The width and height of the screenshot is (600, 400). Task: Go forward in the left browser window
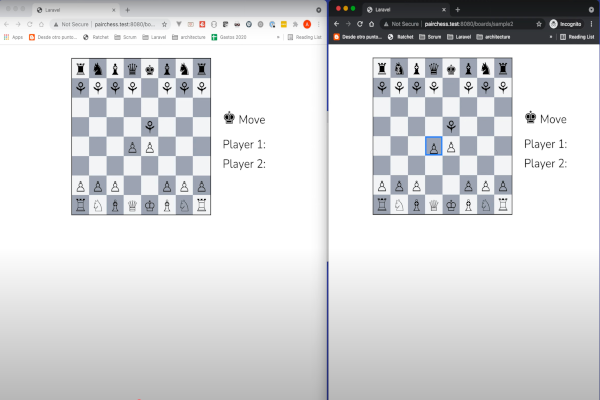pyautogui.click(x=18, y=24)
